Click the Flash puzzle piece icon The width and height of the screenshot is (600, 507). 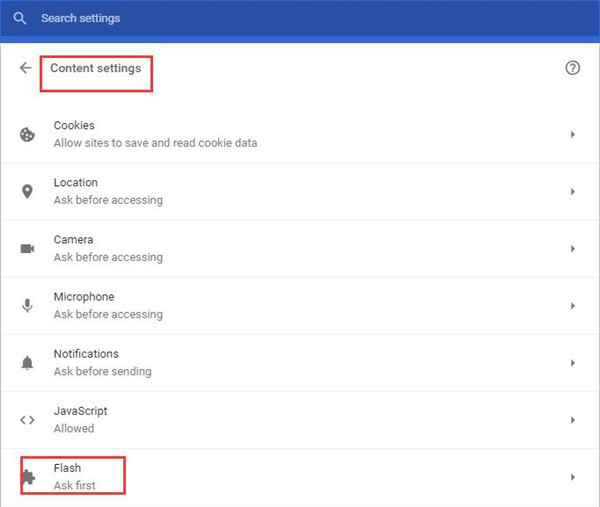pos(28,477)
